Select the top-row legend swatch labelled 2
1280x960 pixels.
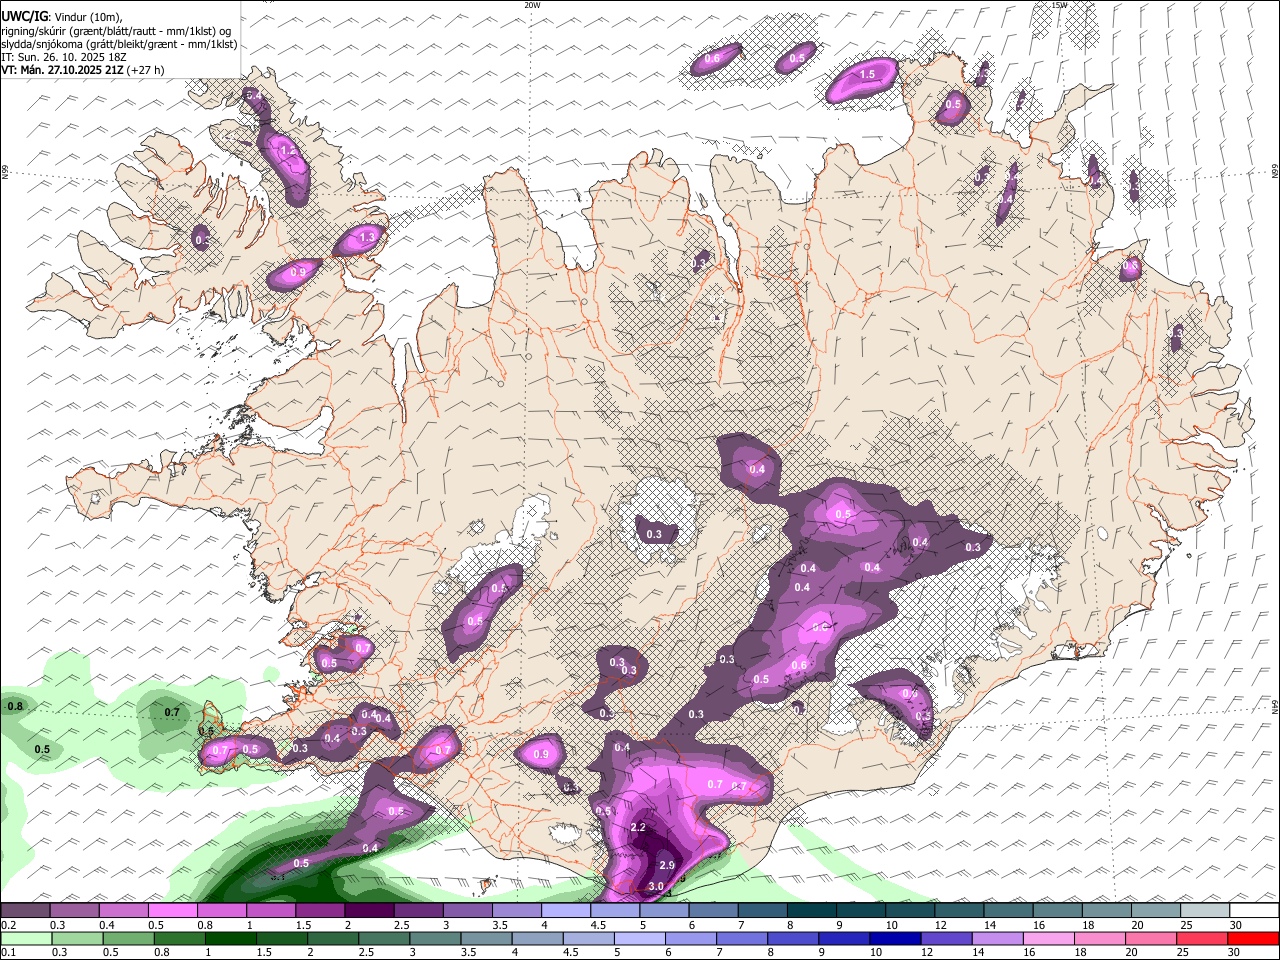[x=369, y=910]
